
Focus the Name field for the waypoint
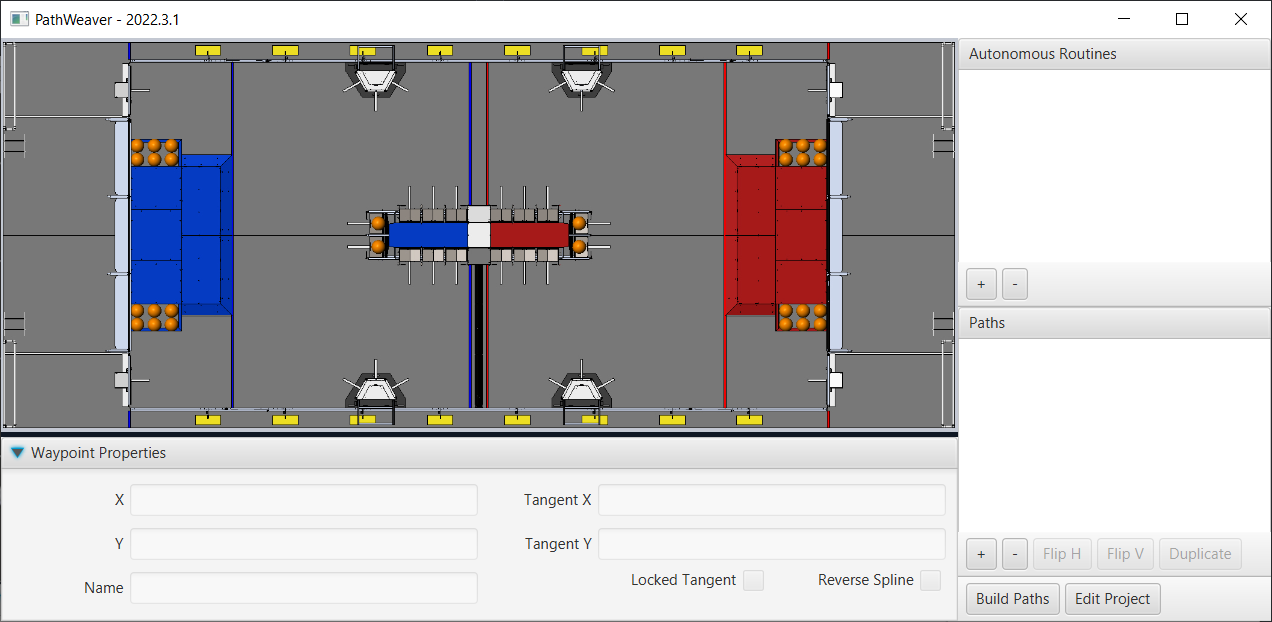(x=303, y=587)
